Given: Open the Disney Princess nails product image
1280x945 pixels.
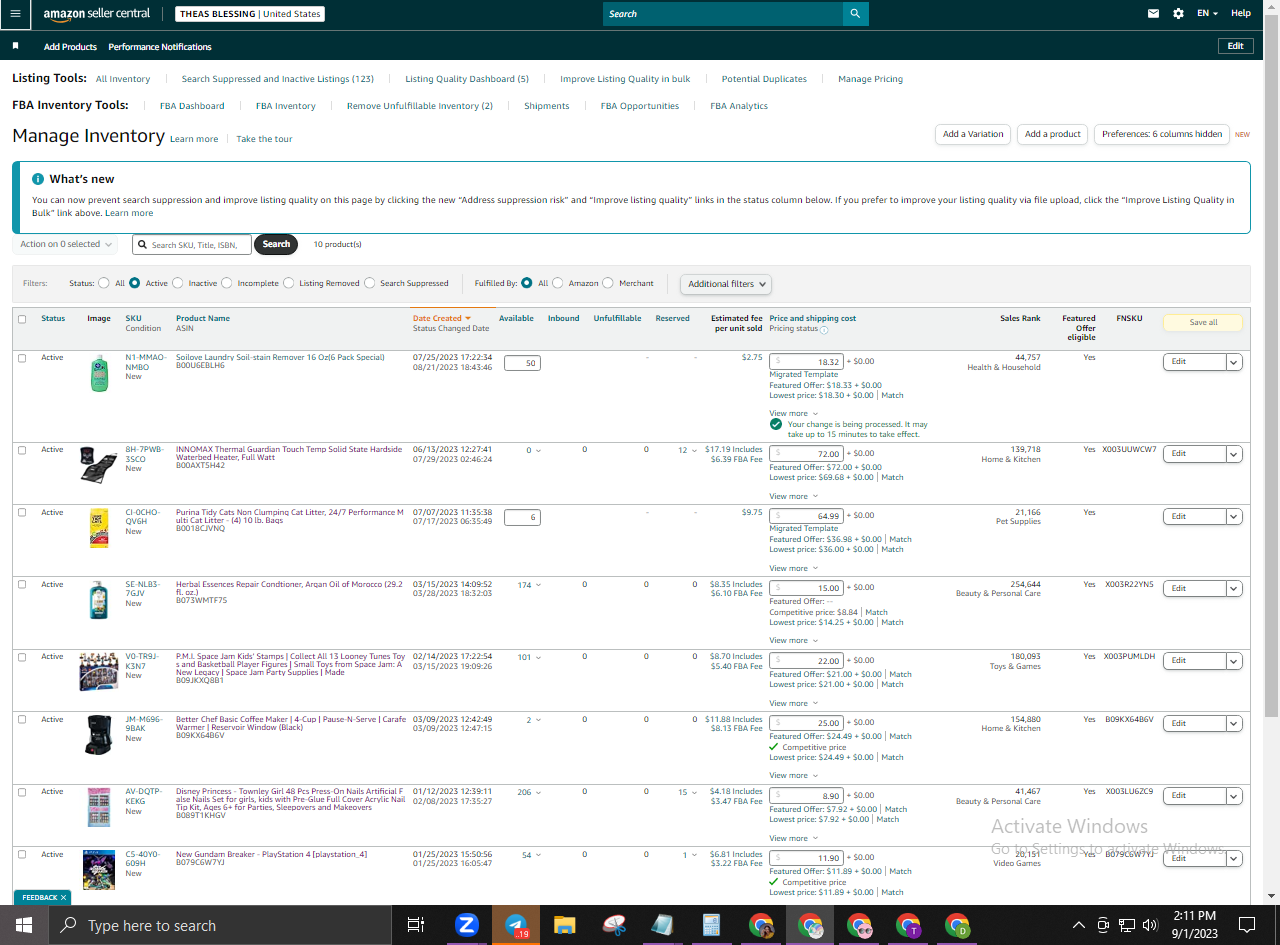Looking at the screenshot, I should (99, 806).
